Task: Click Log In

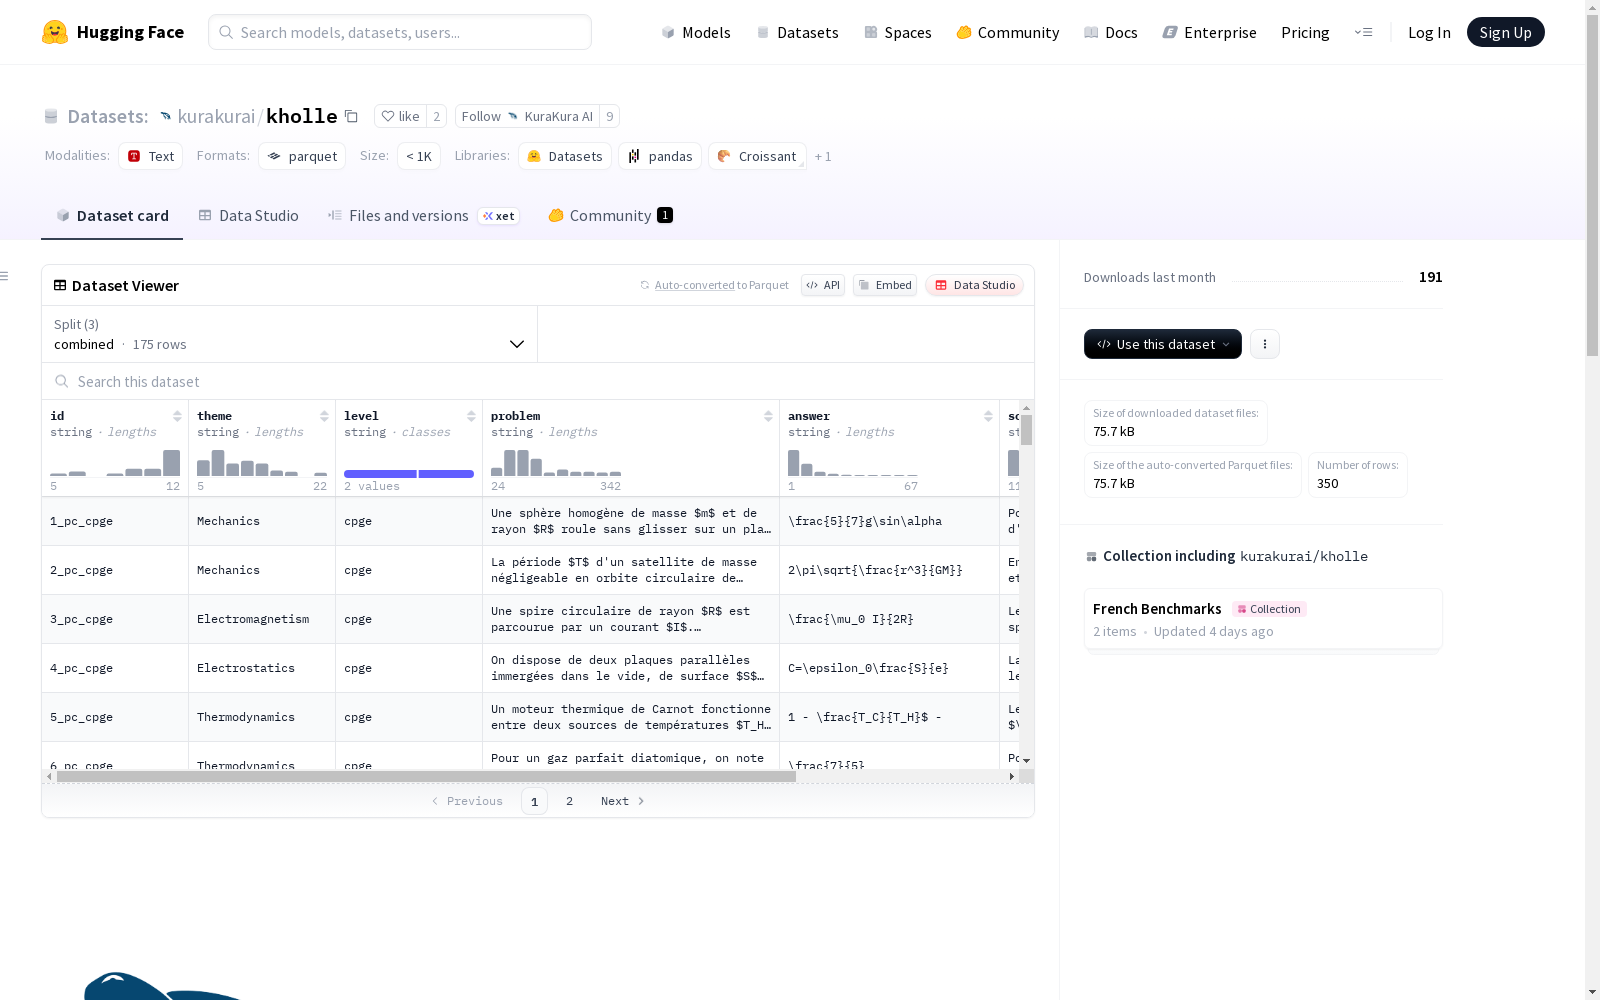Action: (x=1429, y=32)
